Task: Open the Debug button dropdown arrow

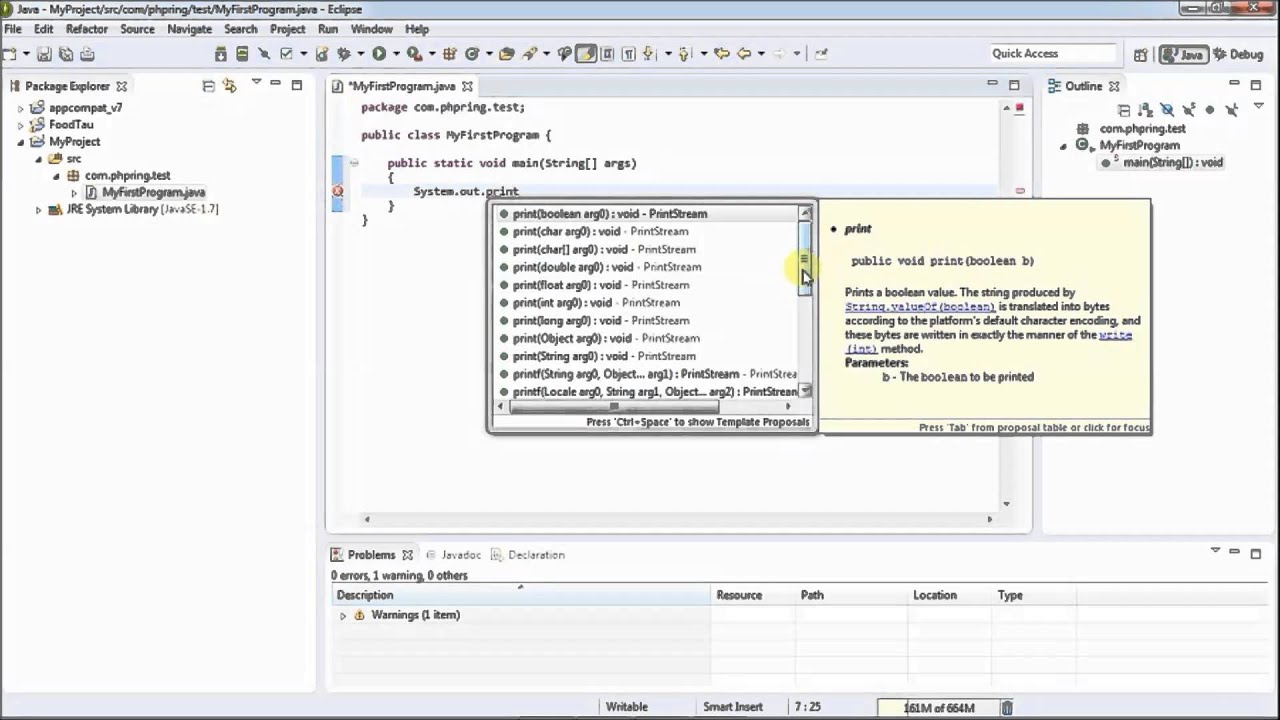Action: (361, 54)
